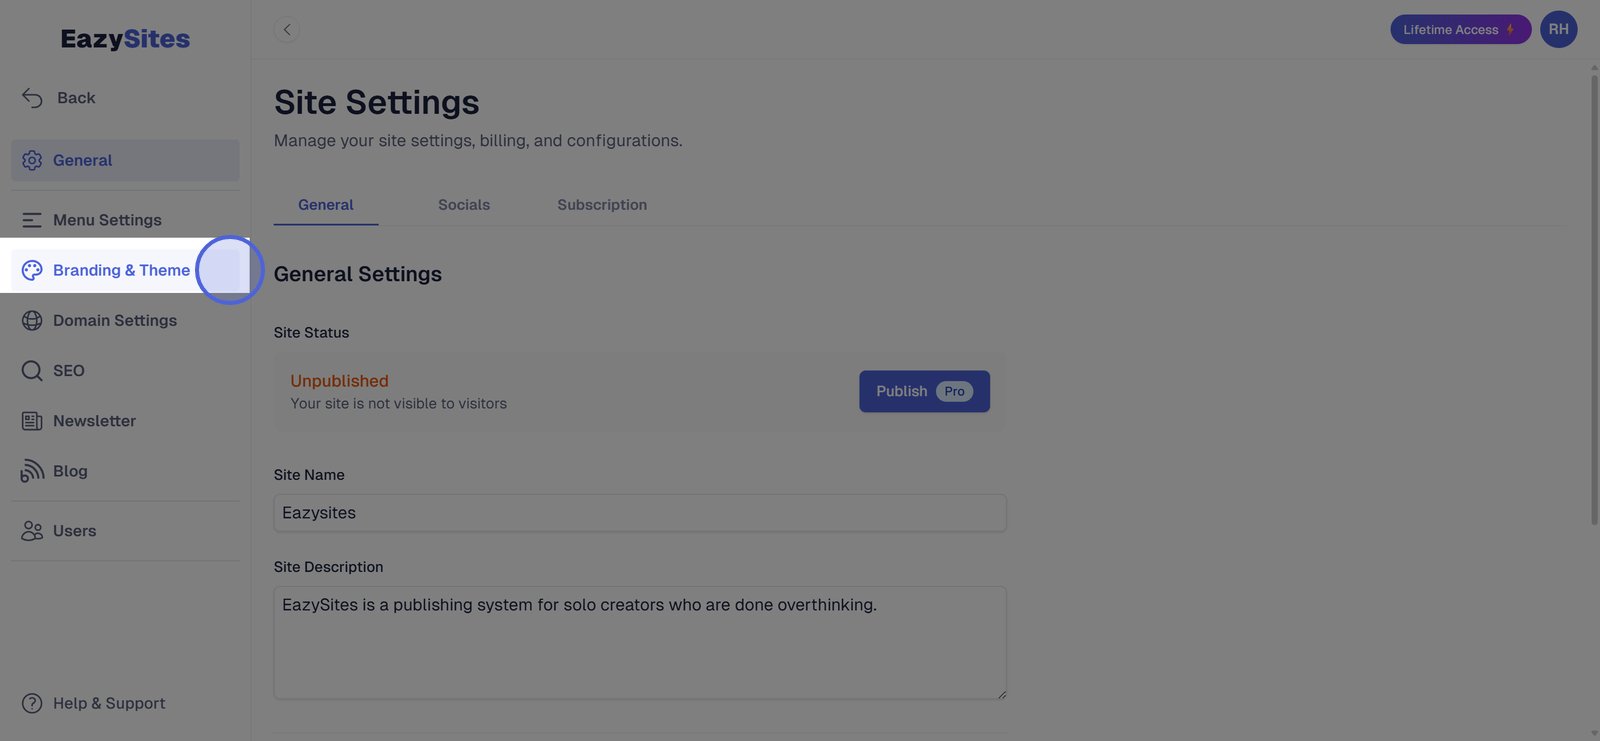Click the Blog feed icon
The image size is (1600, 741).
pyautogui.click(x=32, y=471)
